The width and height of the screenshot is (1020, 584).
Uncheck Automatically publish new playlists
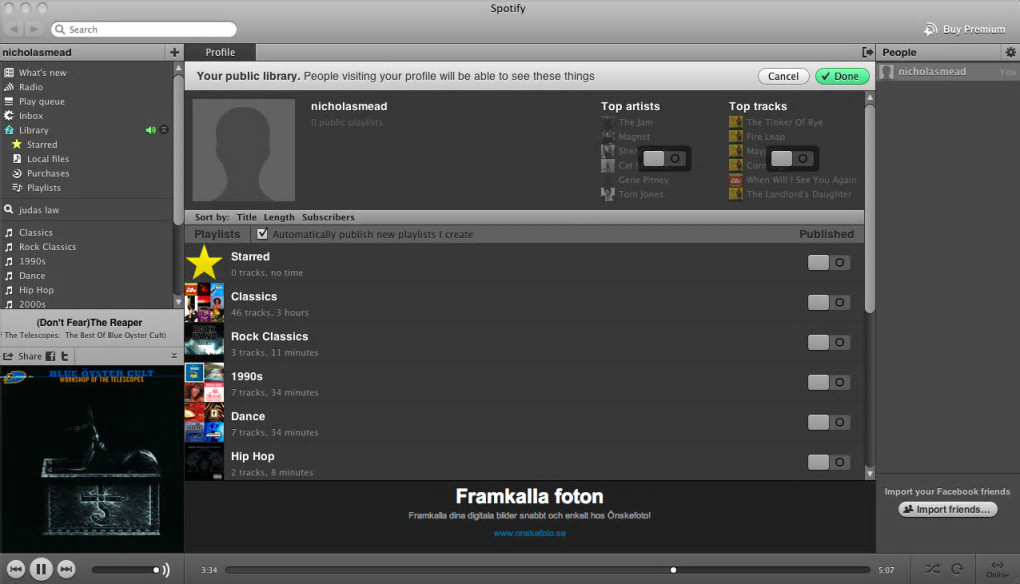coord(262,233)
